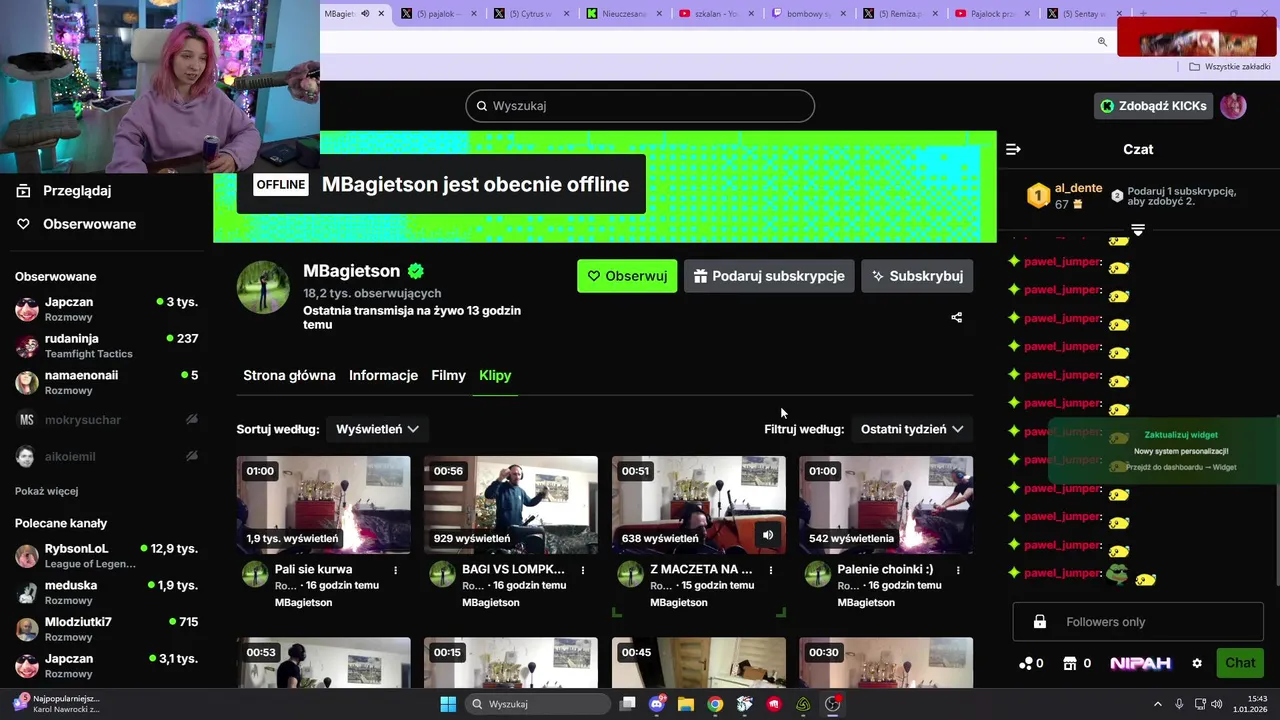Click the taskbar Task View icon
The image size is (1280, 720).
628,704
